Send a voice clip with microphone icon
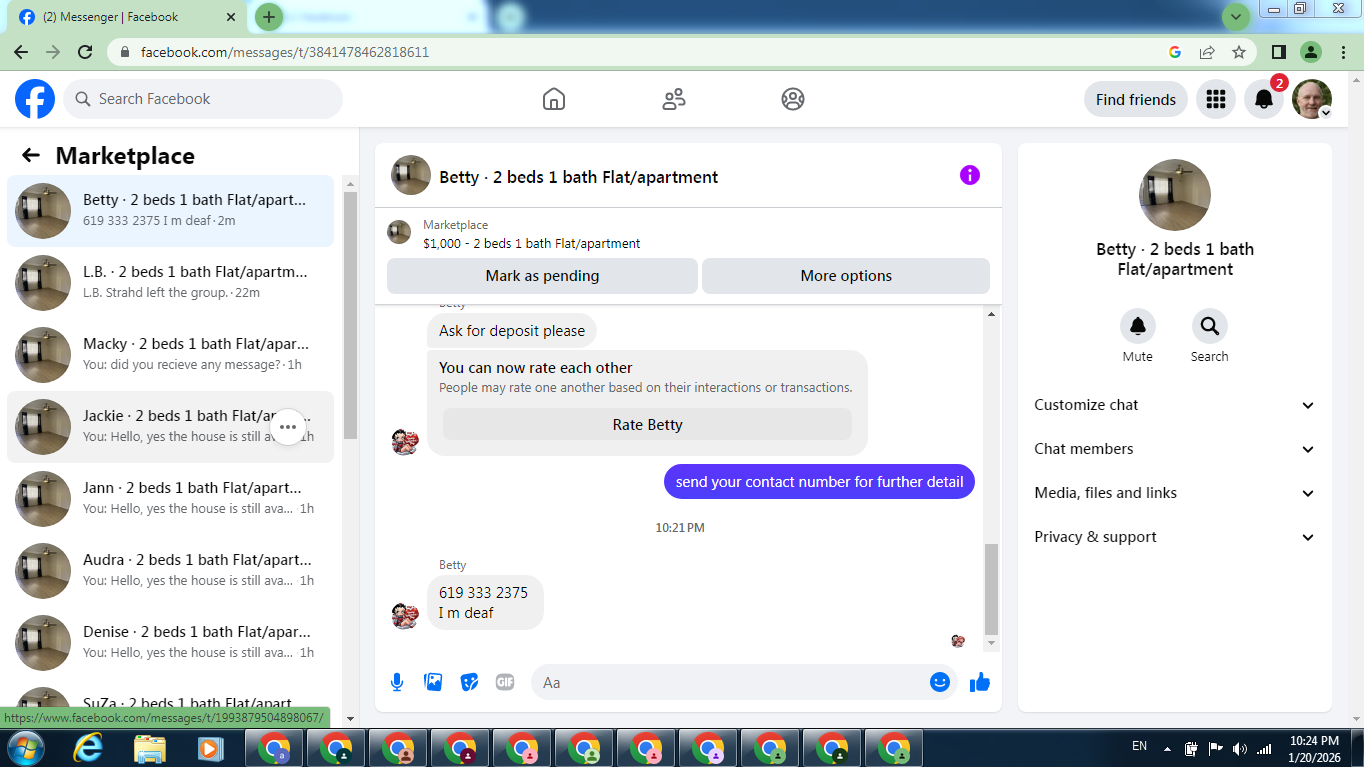 [x=397, y=682]
